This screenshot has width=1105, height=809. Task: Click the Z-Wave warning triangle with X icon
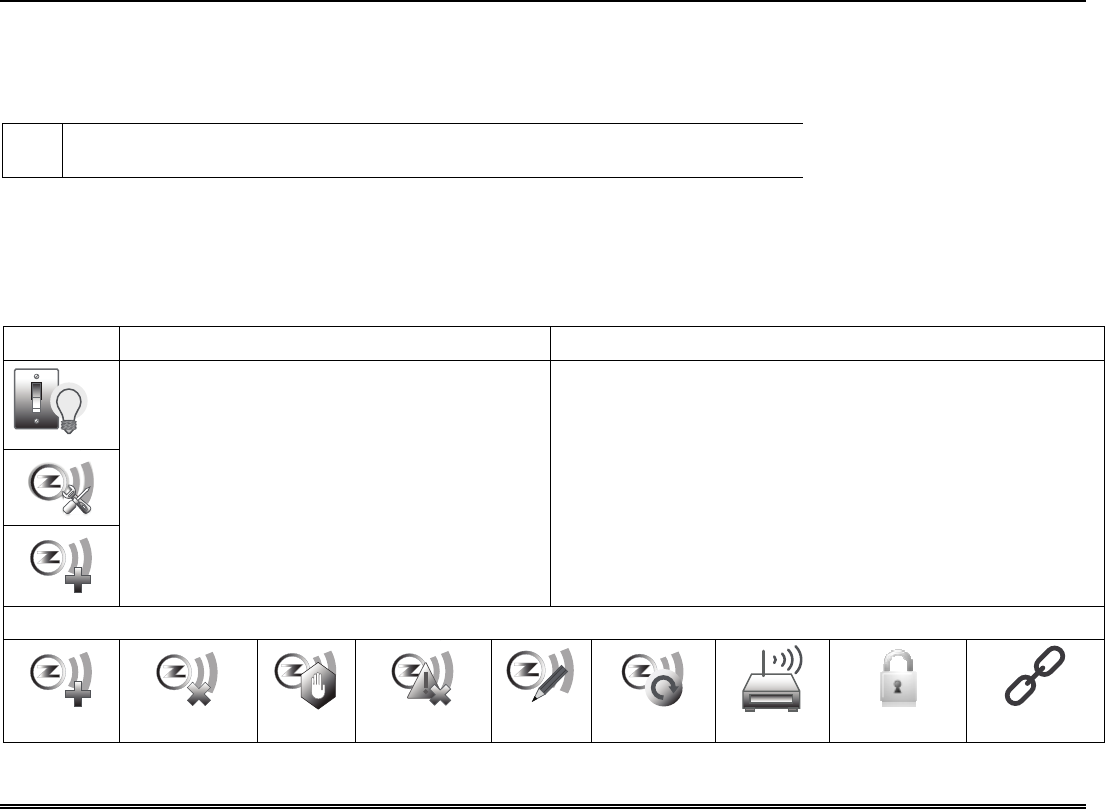[x=423, y=679]
